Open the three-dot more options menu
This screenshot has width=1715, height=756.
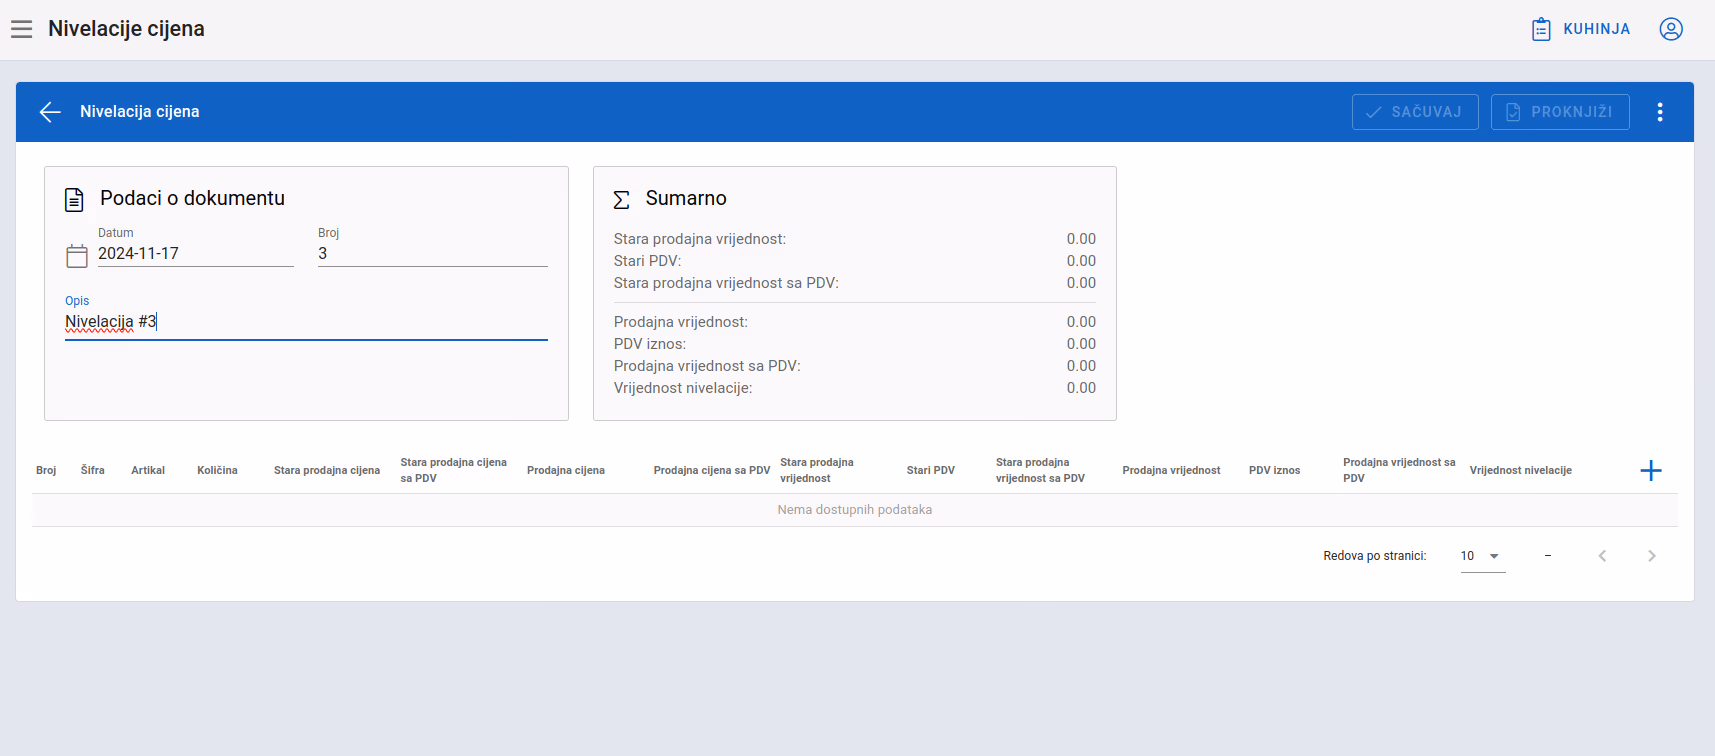(1660, 112)
